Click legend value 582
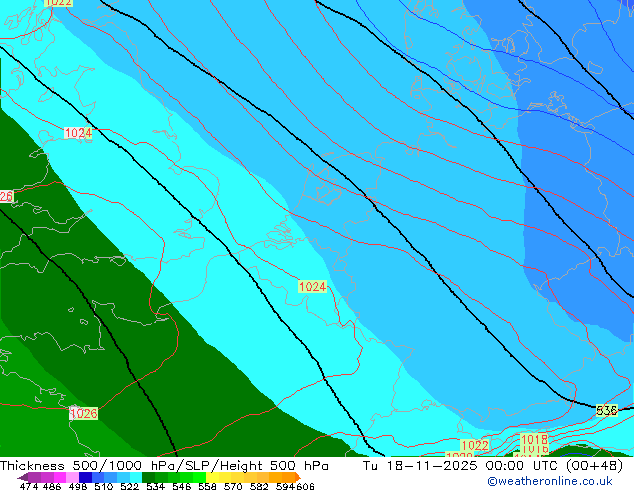 point(259,486)
